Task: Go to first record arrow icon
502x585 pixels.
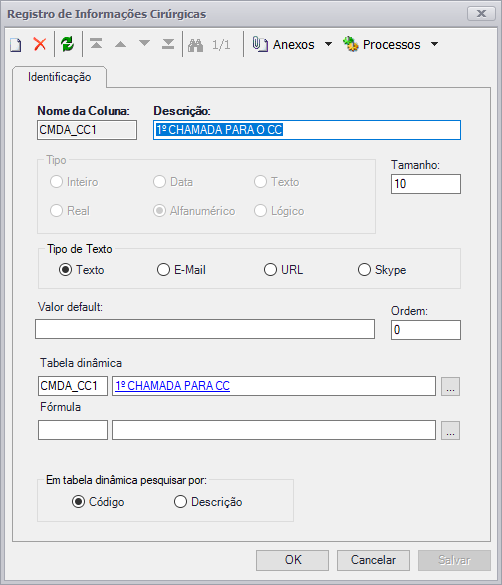Action: [96, 44]
